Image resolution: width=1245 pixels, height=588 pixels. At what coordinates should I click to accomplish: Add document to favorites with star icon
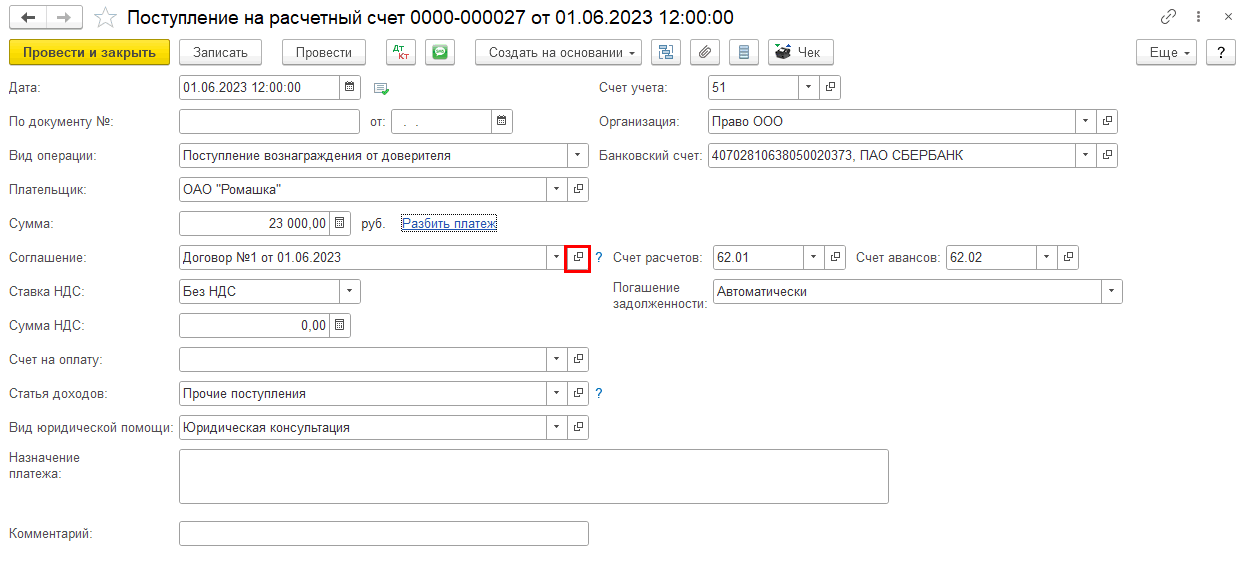click(104, 17)
